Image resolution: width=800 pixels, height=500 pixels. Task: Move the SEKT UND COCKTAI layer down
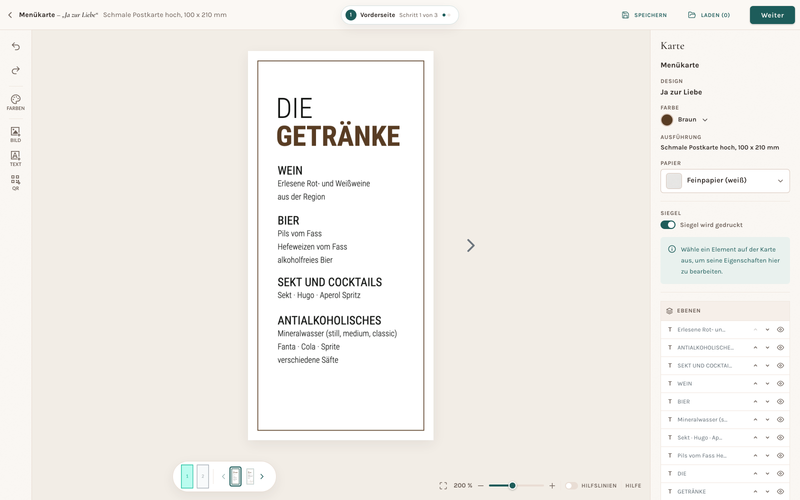767,365
